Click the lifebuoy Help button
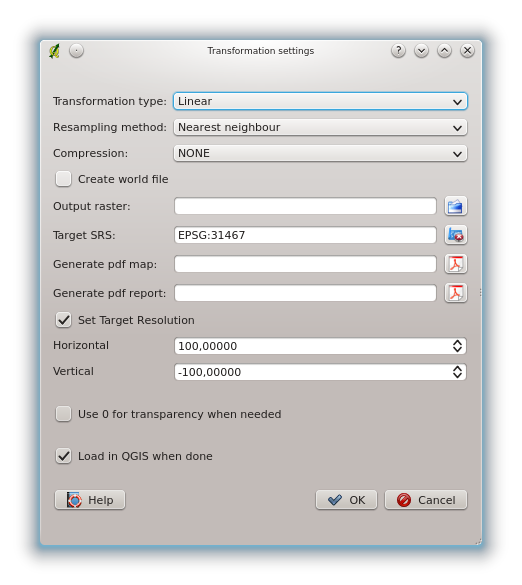Viewport: 522px width, 585px height. pyautogui.click(x=90, y=500)
